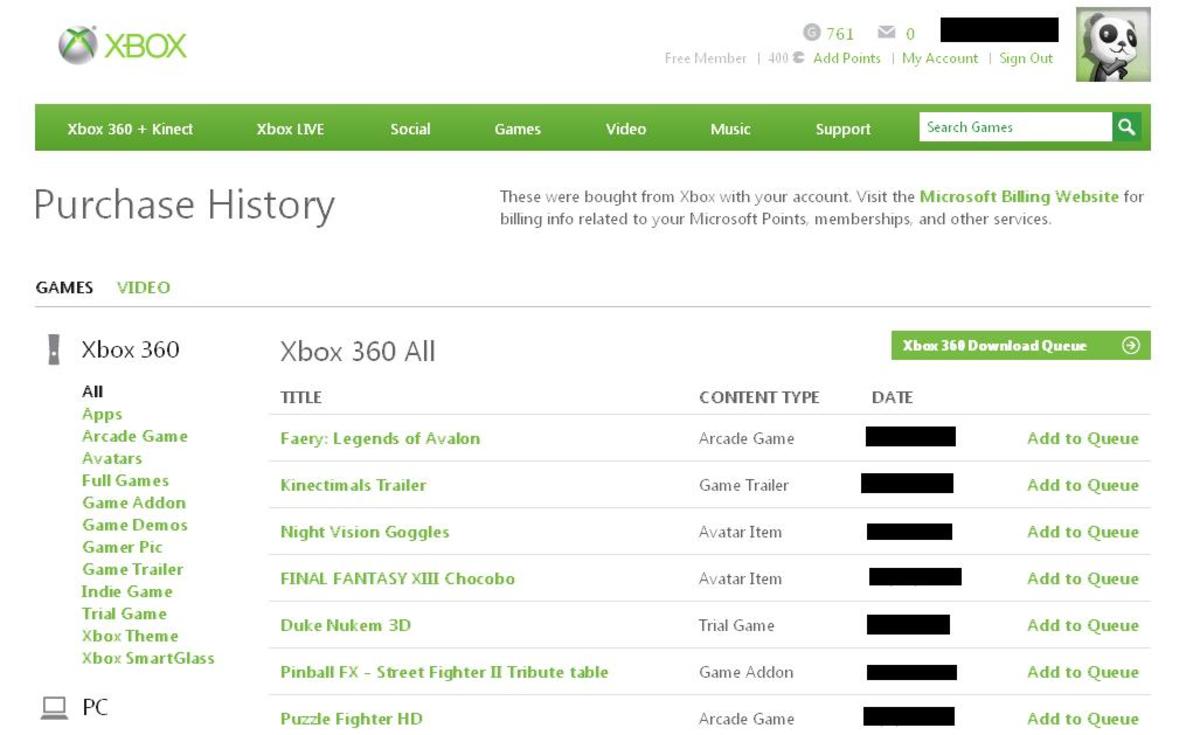Add Kinectimals Trailer to queue
Viewport: 1200px width, 735px height.
tap(1083, 485)
